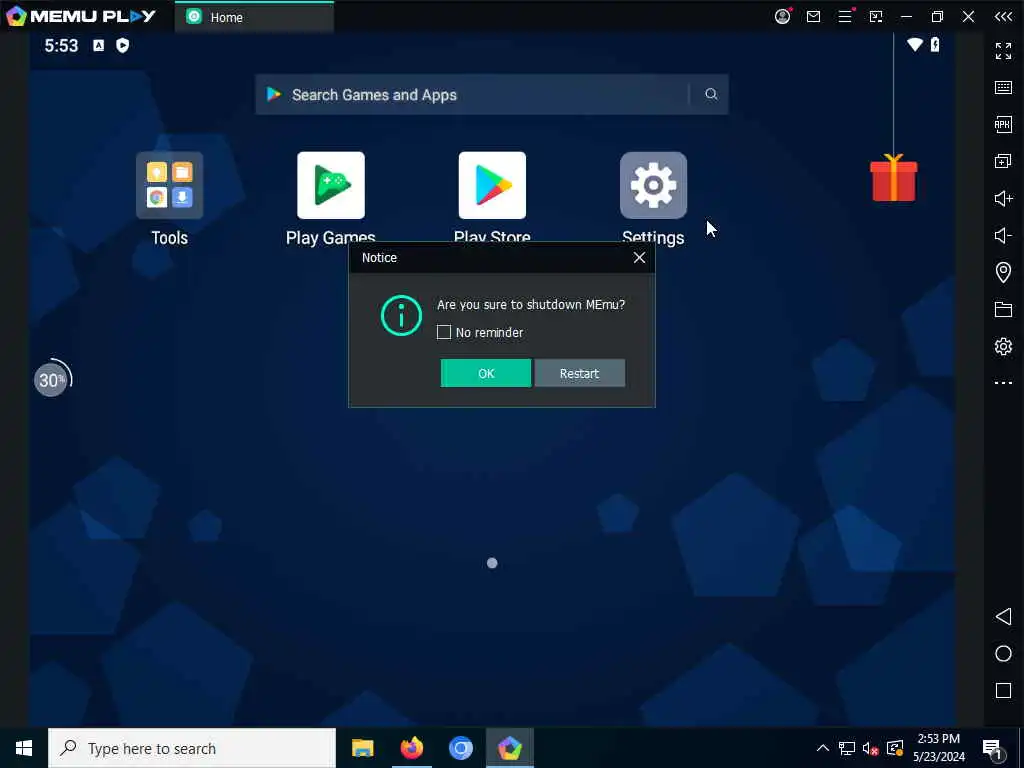Increase volume with sidebar speaker plus
Image resolution: width=1024 pixels, height=768 pixels.
pos(1003,198)
